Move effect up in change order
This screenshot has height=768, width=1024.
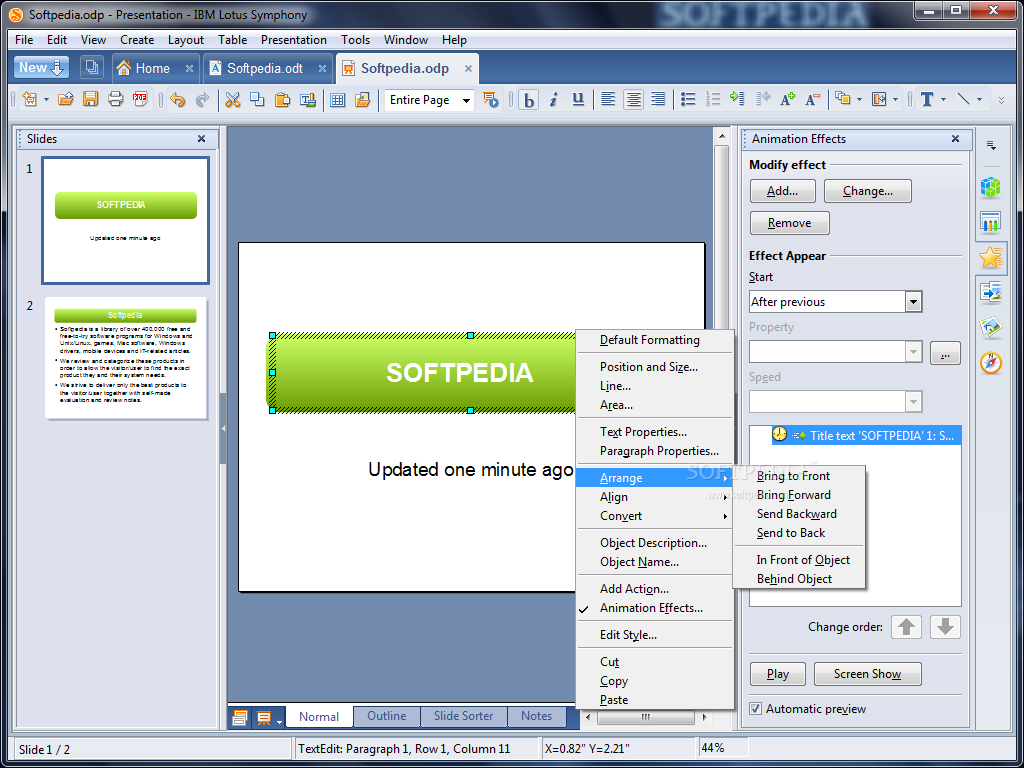coord(906,627)
